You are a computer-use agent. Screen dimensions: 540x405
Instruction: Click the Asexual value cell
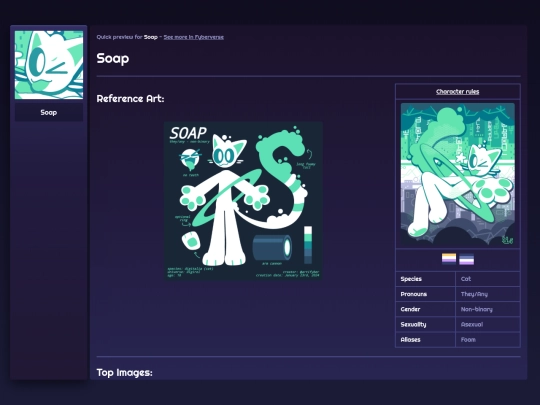488,324
